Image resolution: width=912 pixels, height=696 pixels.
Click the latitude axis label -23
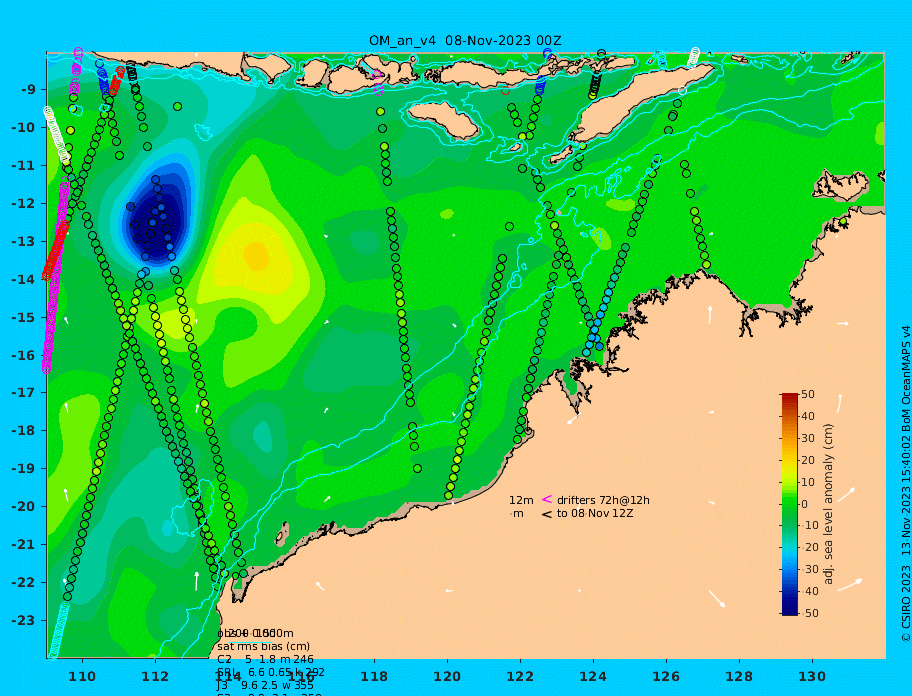click(23, 620)
